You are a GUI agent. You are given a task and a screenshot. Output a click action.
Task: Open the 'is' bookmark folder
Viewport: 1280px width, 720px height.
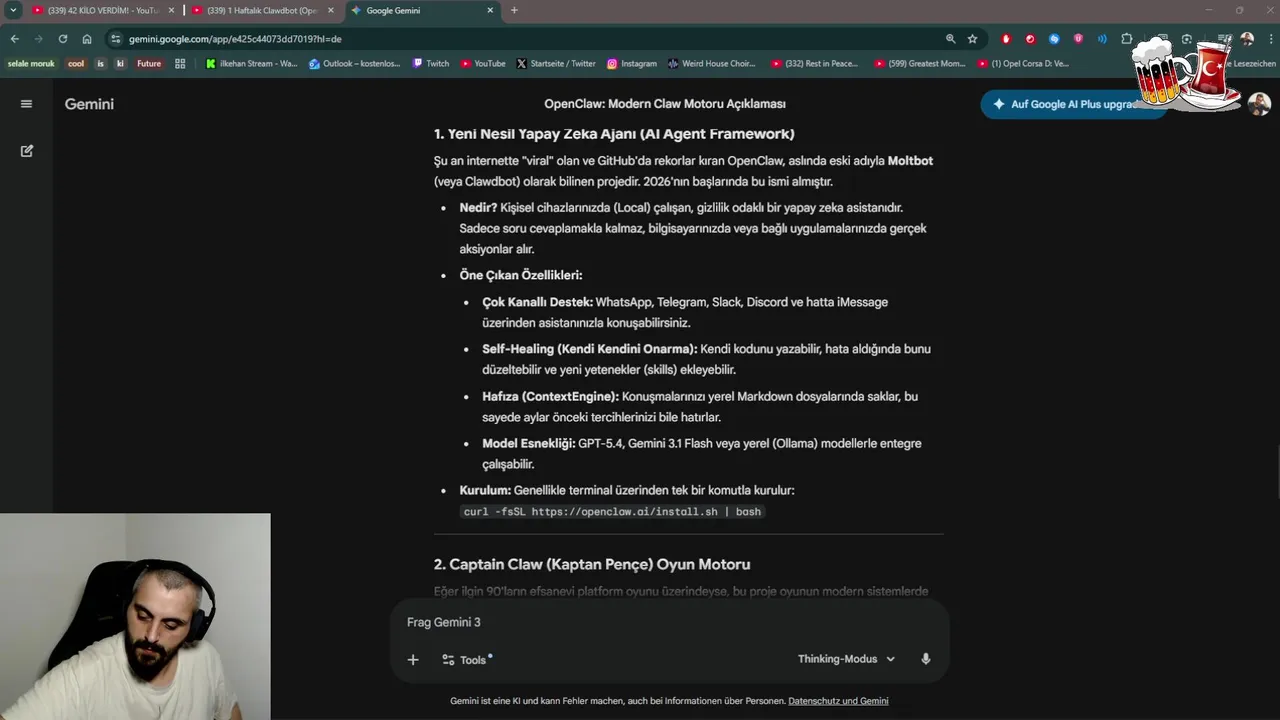pos(100,63)
